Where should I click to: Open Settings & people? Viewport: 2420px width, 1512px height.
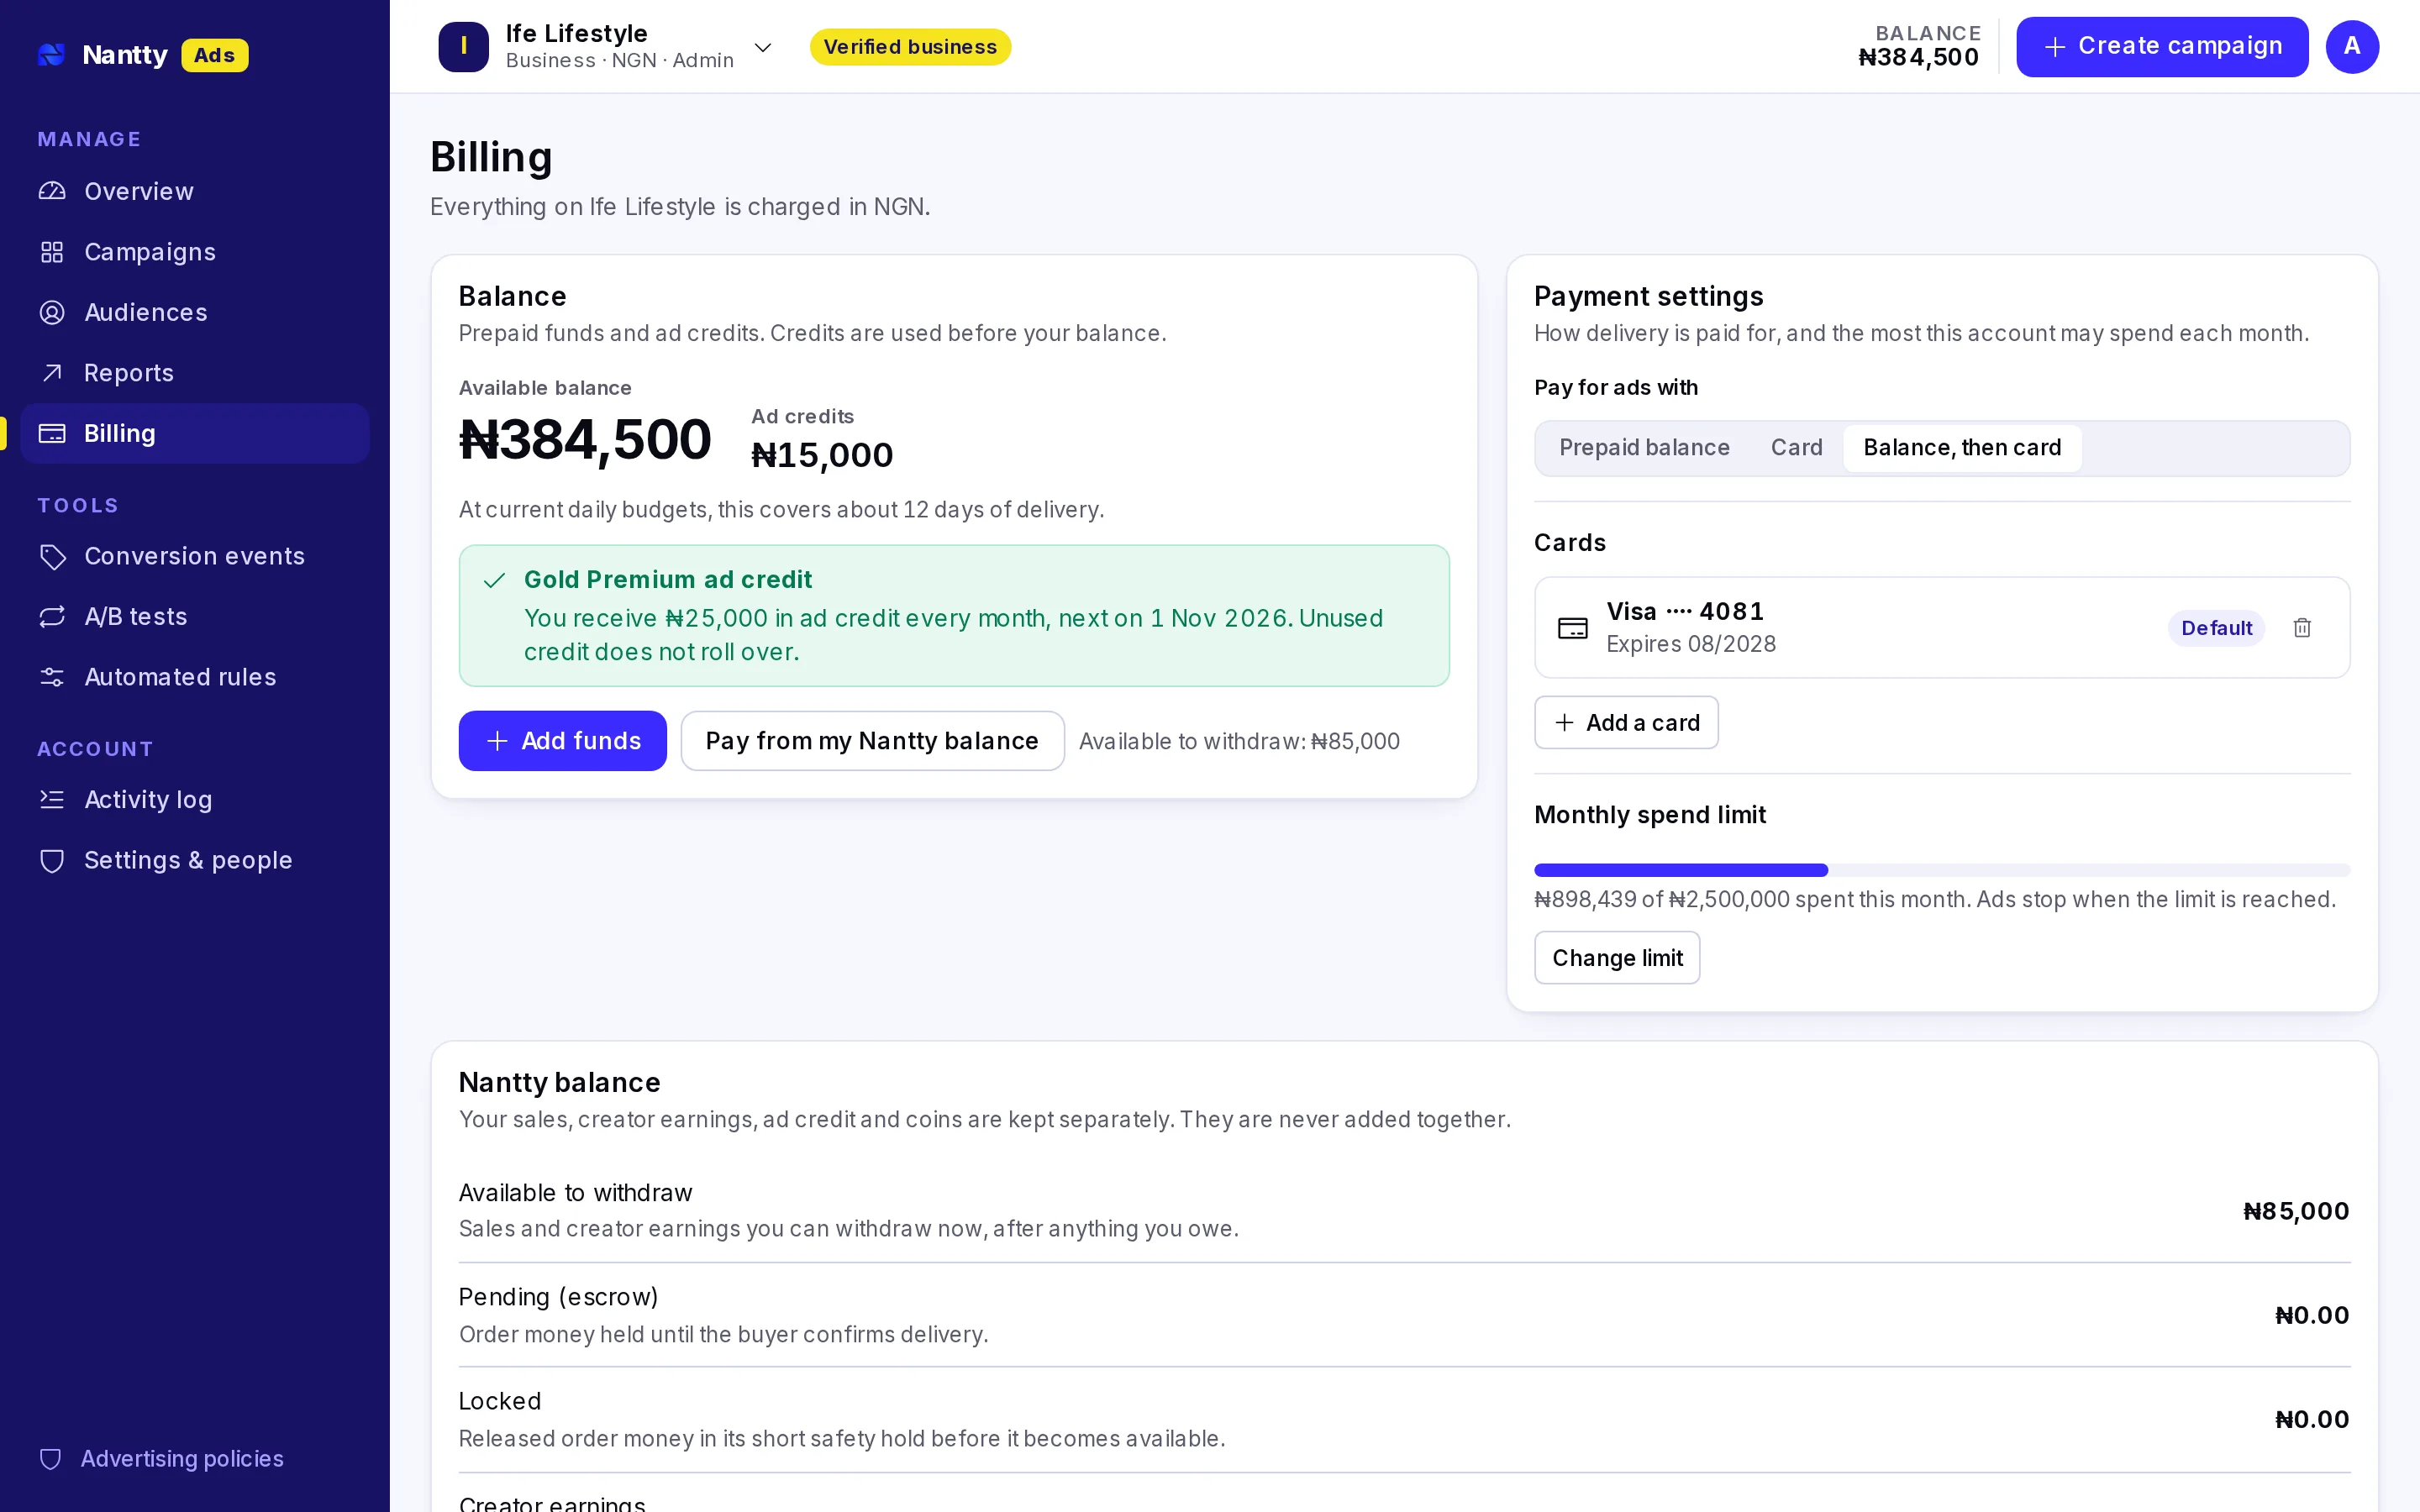click(195, 860)
